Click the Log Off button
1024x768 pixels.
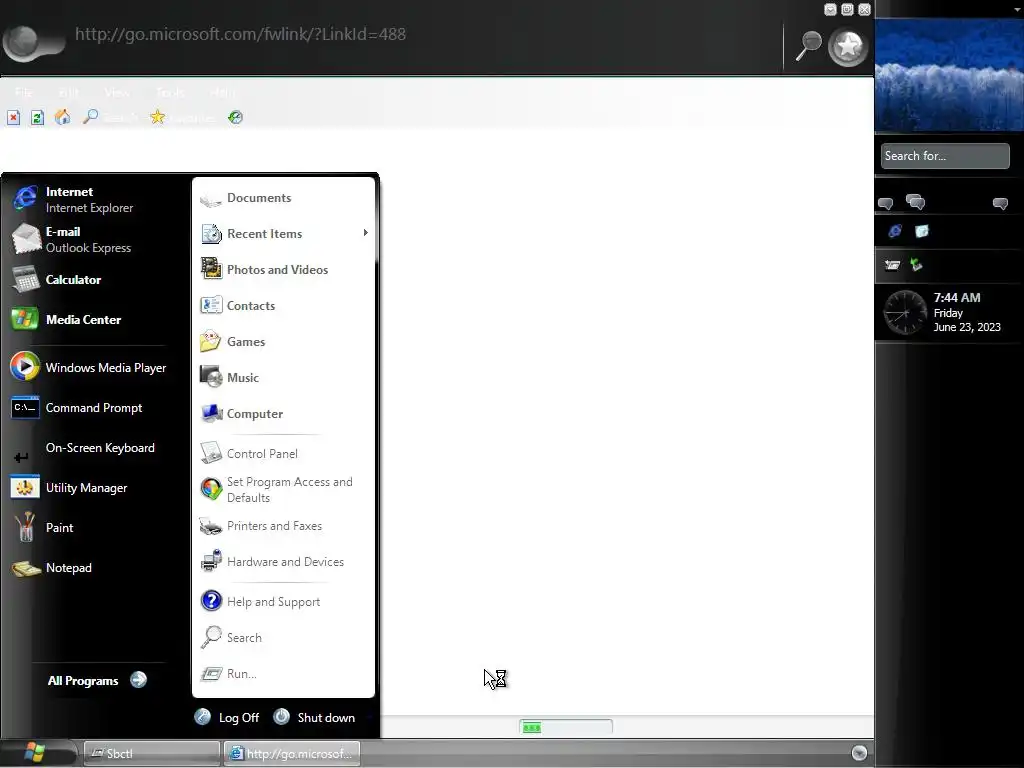(227, 717)
